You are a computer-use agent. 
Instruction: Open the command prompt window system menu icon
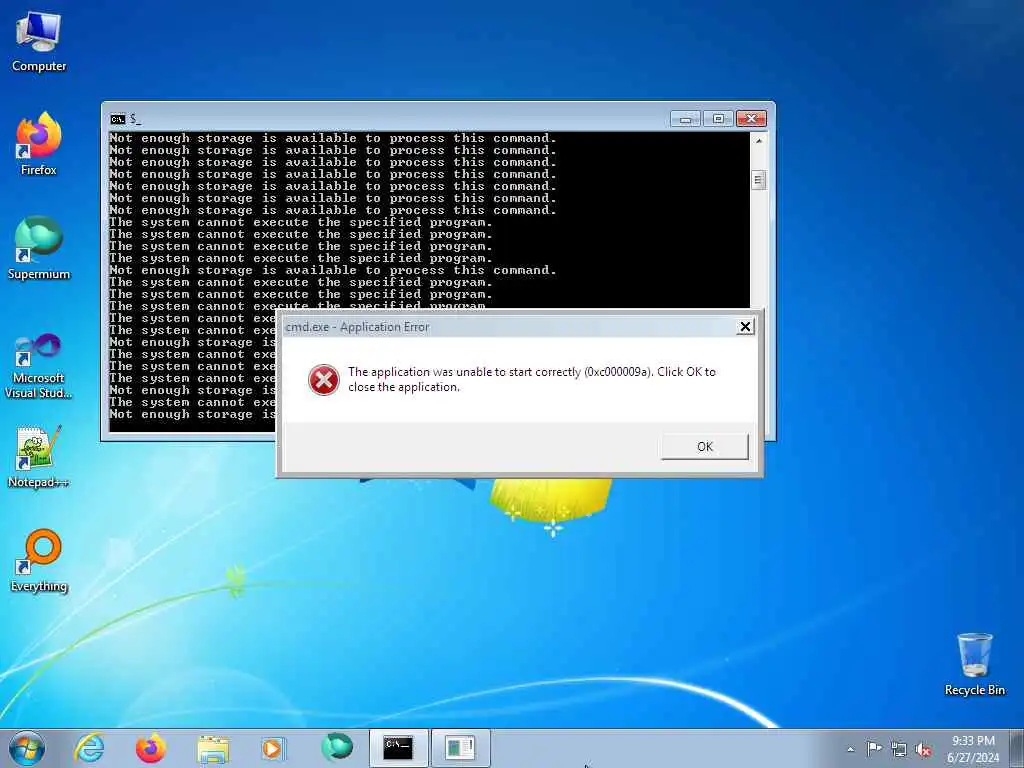118,119
